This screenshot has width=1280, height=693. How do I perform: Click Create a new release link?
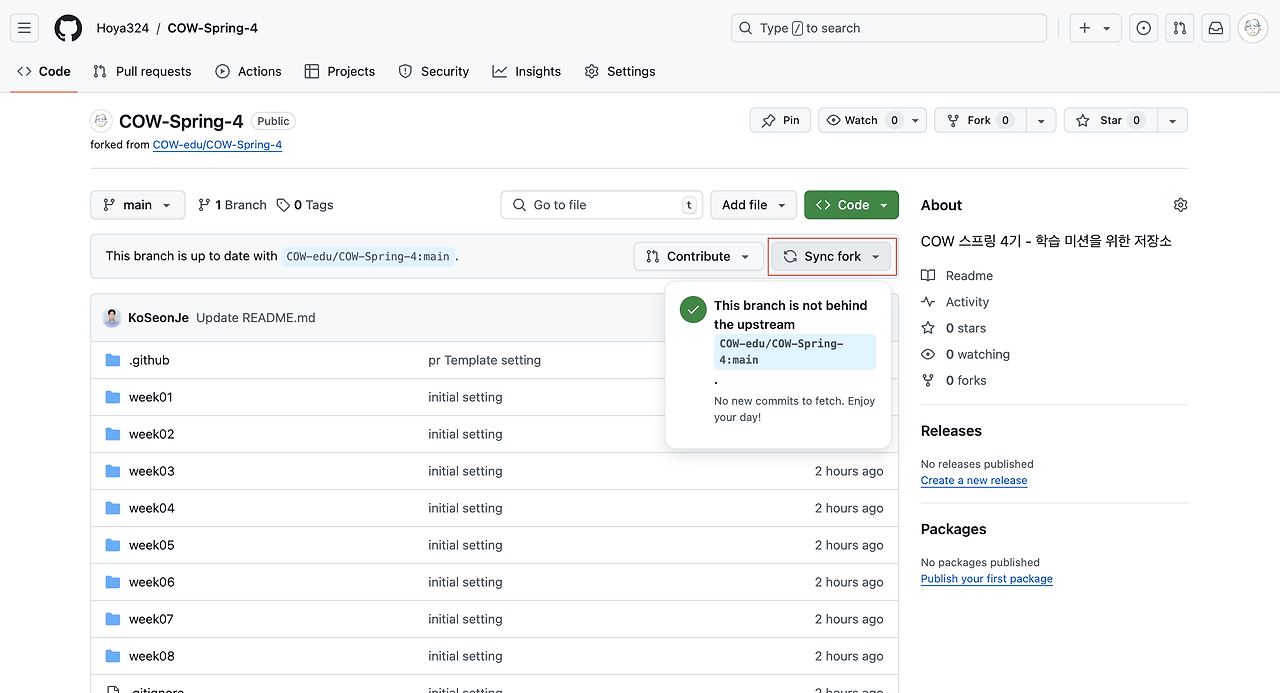(x=973, y=480)
